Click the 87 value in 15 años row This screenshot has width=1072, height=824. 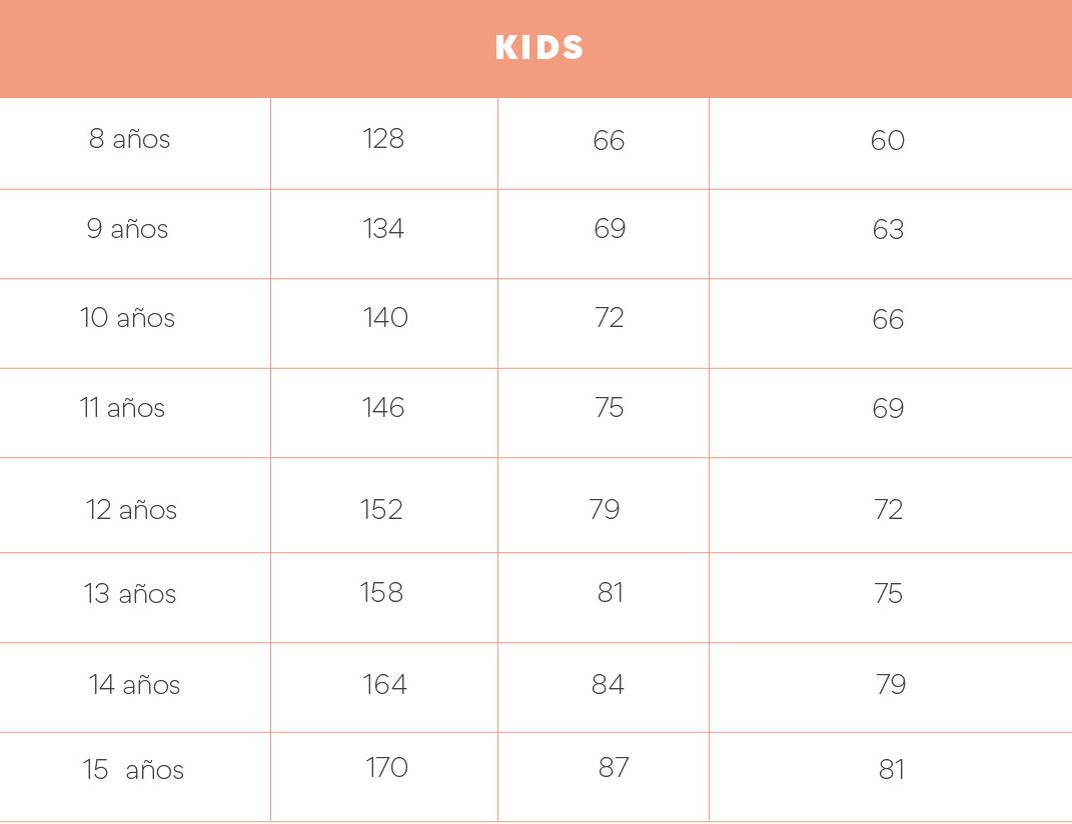coord(613,767)
